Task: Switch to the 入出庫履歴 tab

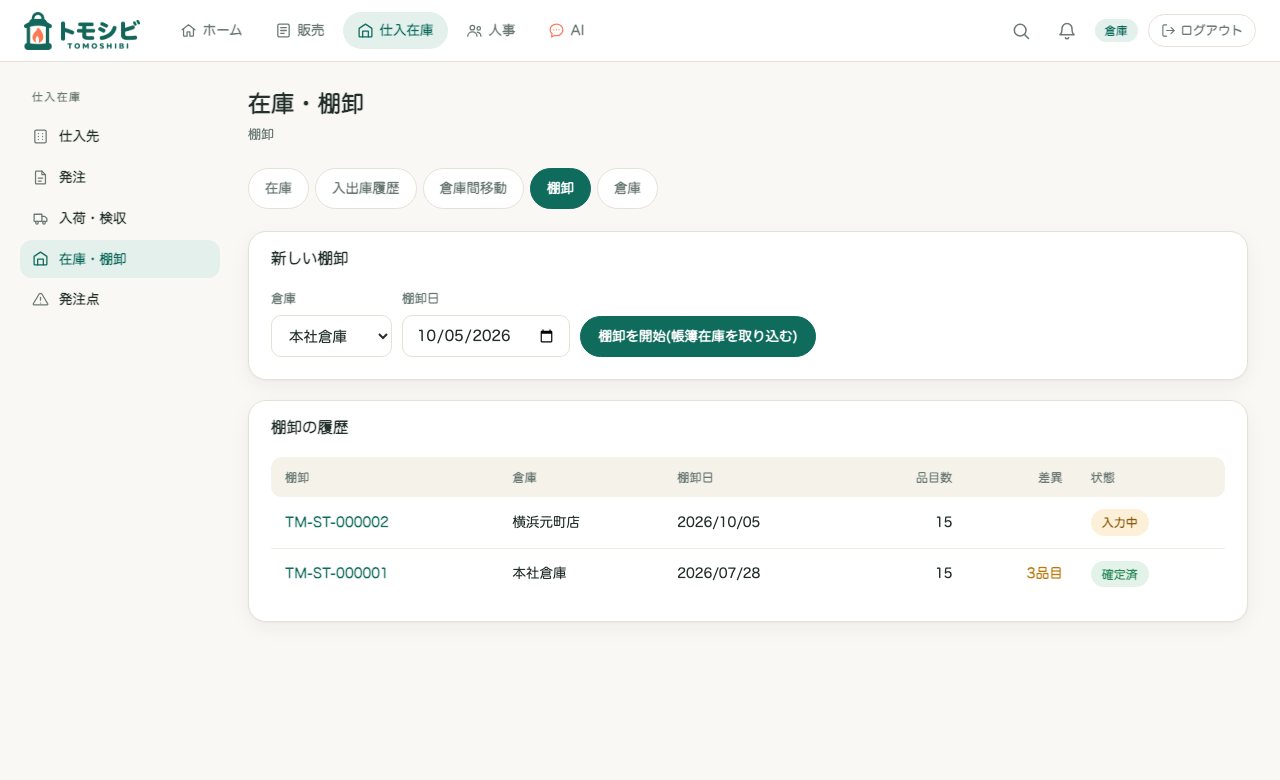Action: (366, 188)
